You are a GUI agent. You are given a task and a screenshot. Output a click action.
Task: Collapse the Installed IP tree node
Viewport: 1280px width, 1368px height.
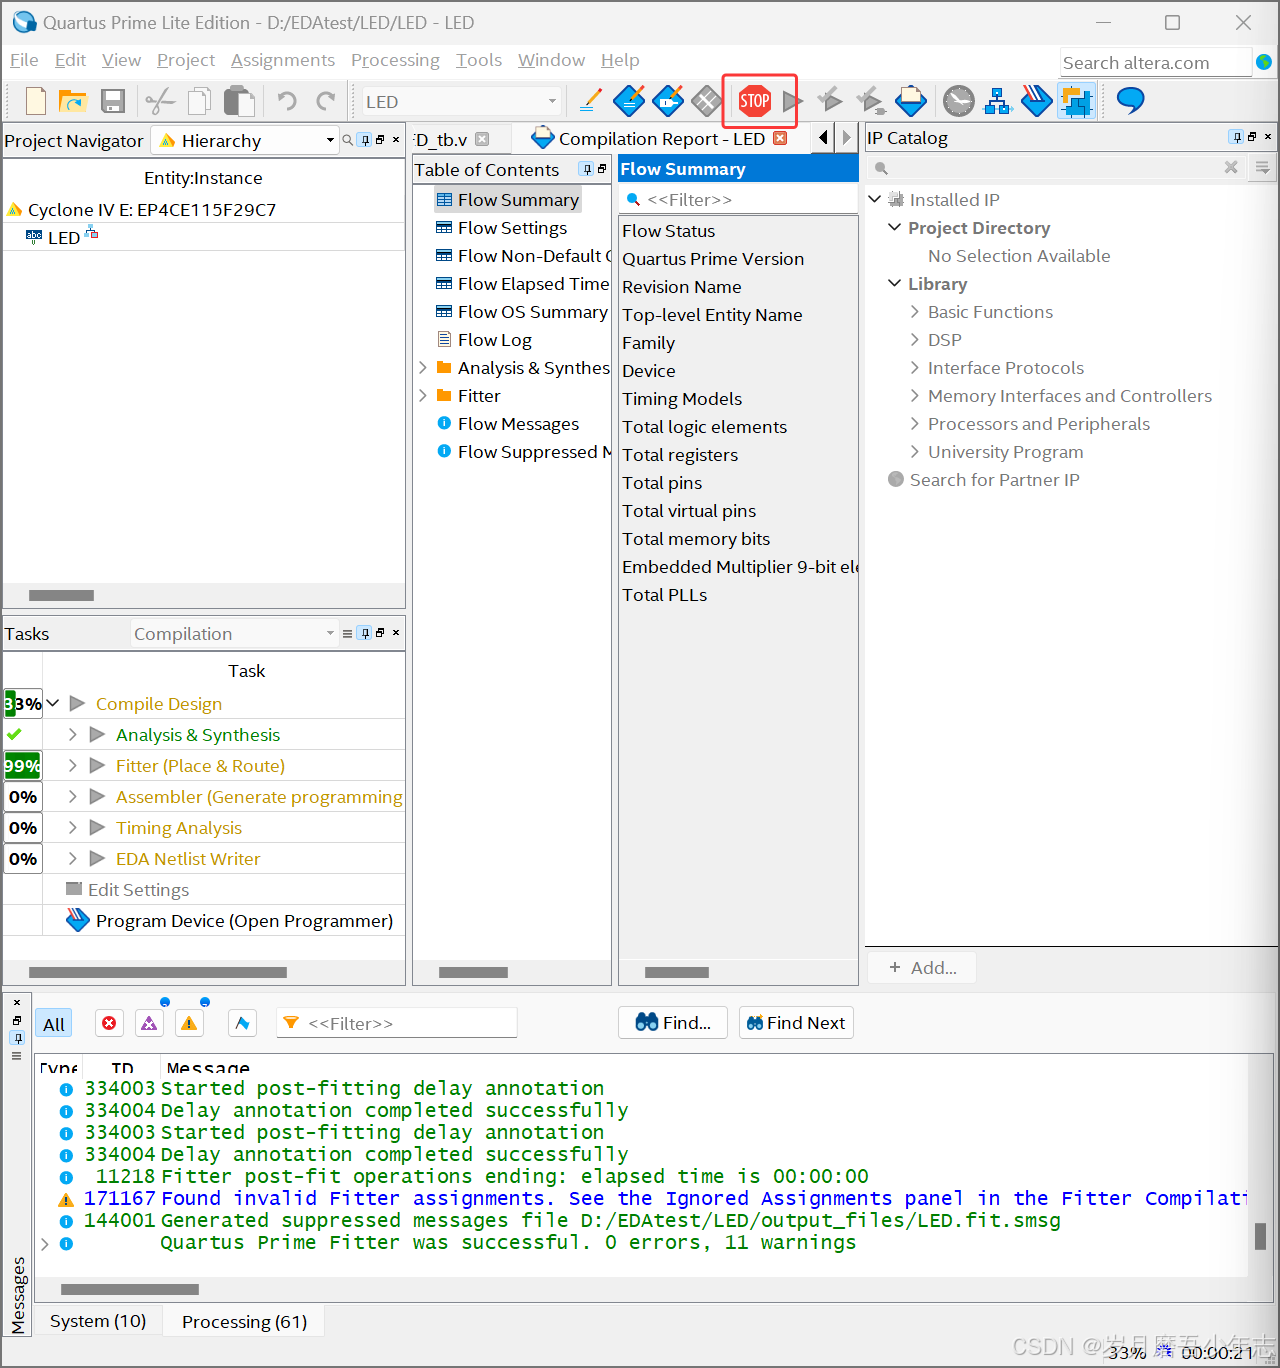point(875,199)
